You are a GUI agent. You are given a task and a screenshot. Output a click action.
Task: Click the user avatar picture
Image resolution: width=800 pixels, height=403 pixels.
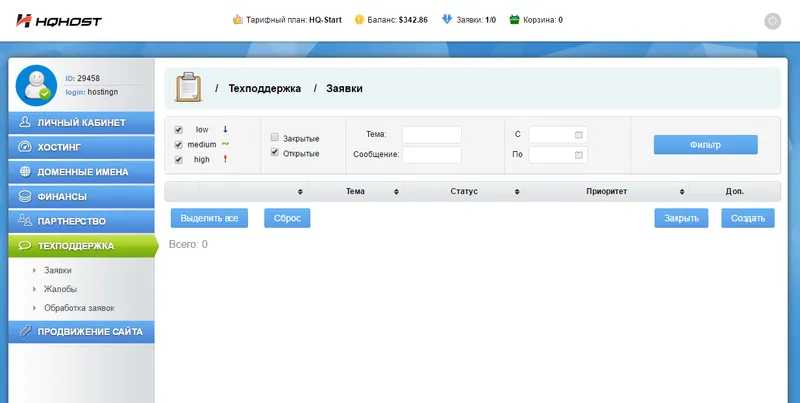point(36,85)
